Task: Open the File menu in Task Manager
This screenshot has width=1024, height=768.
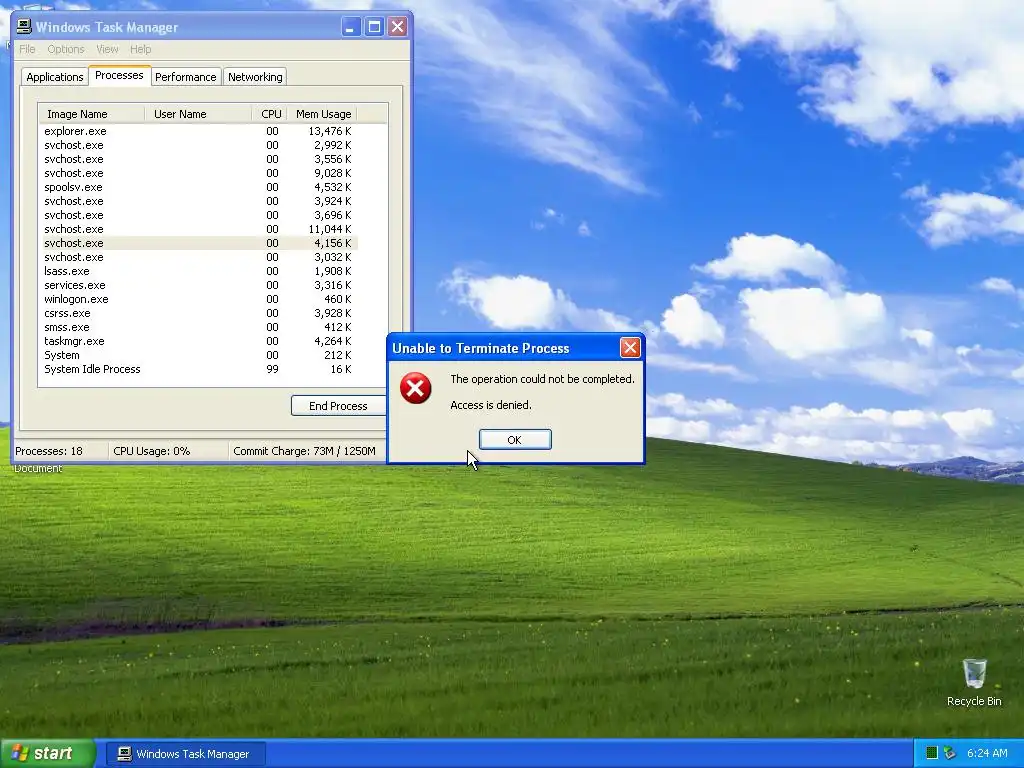Action: [x=27, y=49]
